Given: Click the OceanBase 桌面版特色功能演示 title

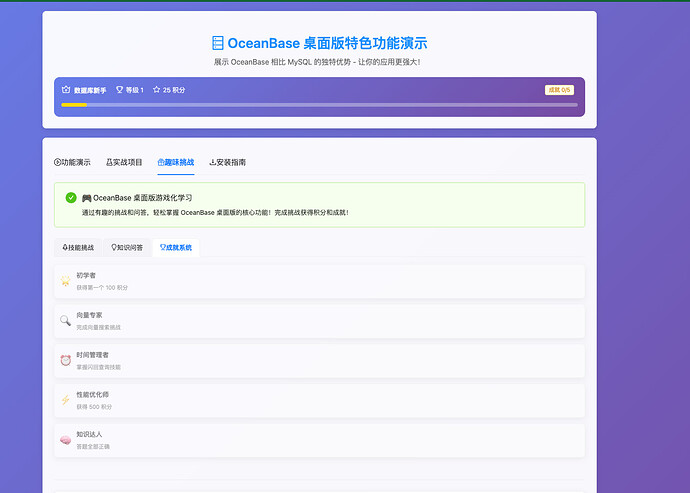Looking at the screenshot, I should coord(327,43).
